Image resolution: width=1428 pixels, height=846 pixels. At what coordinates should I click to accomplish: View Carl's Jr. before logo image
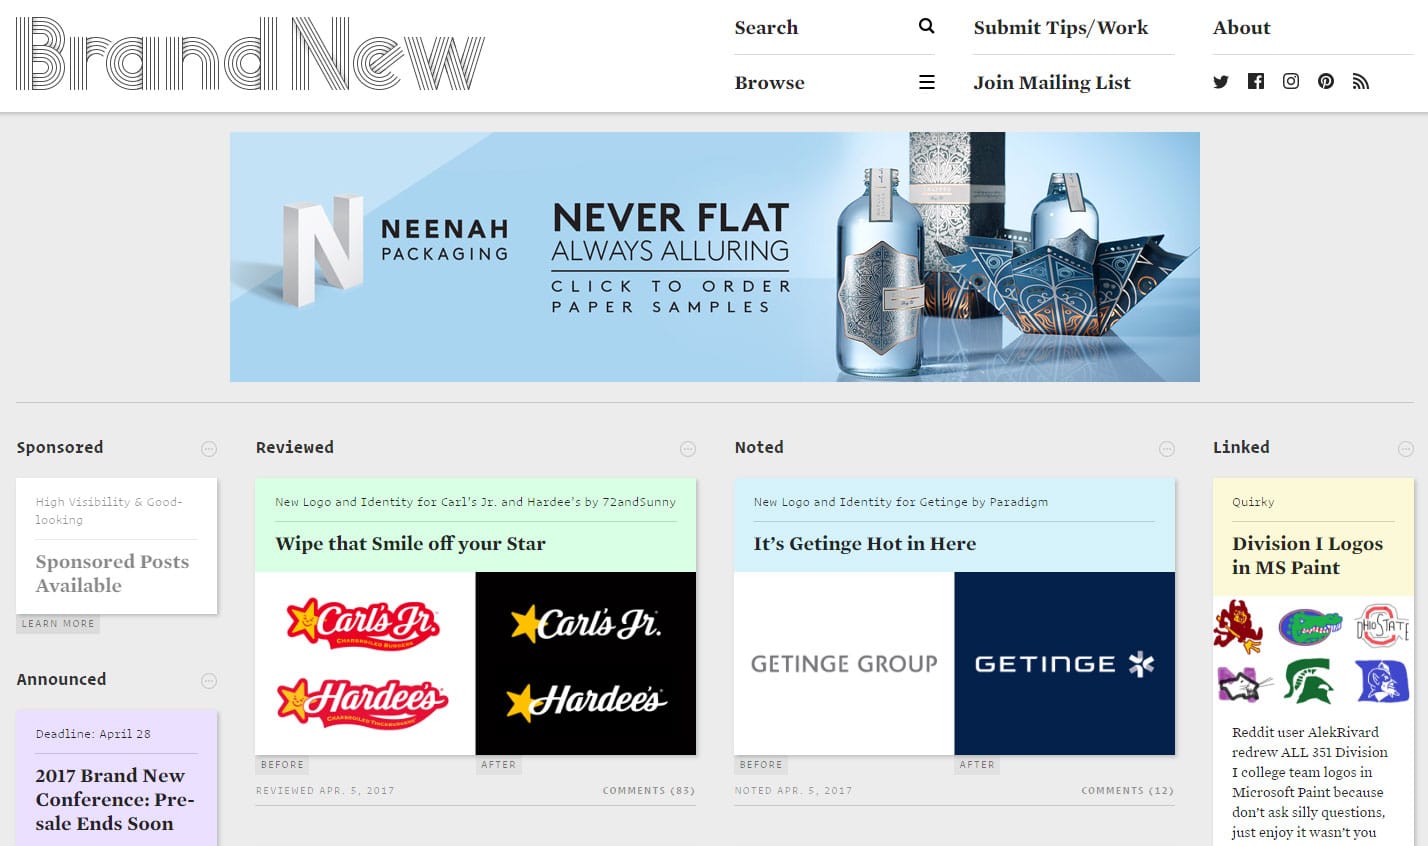(x=365, y=663)
